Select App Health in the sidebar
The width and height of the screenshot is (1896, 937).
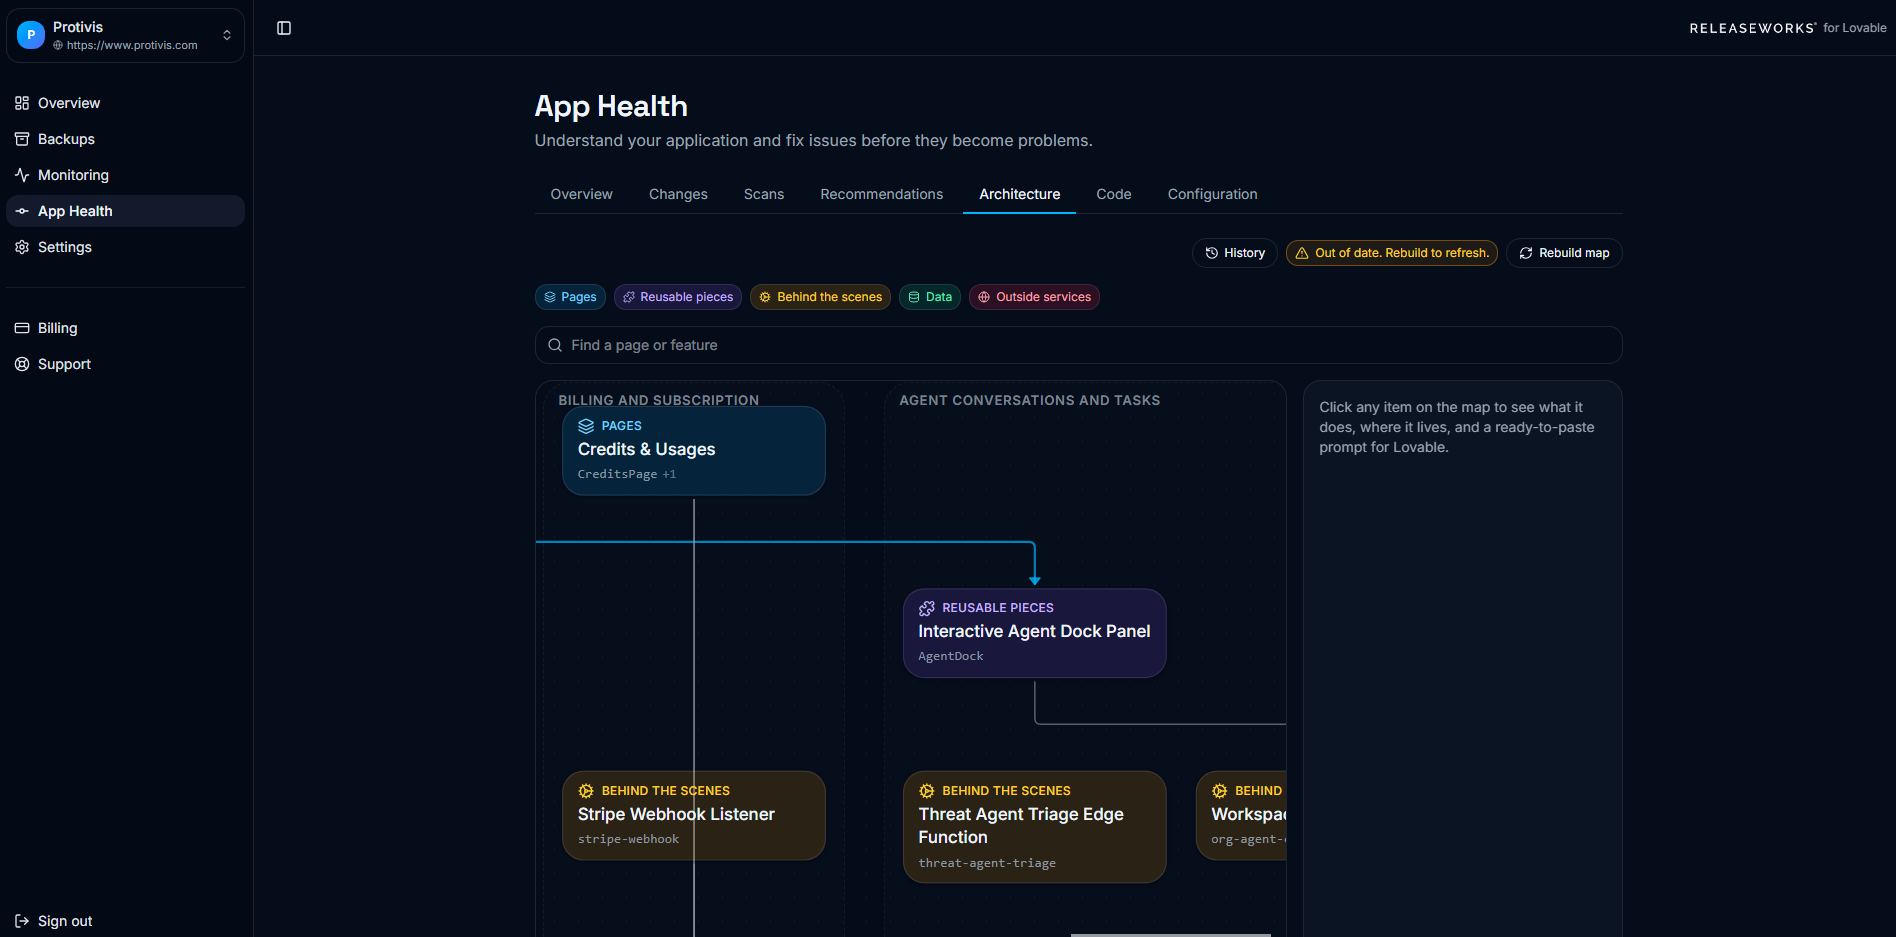point(125,211)
